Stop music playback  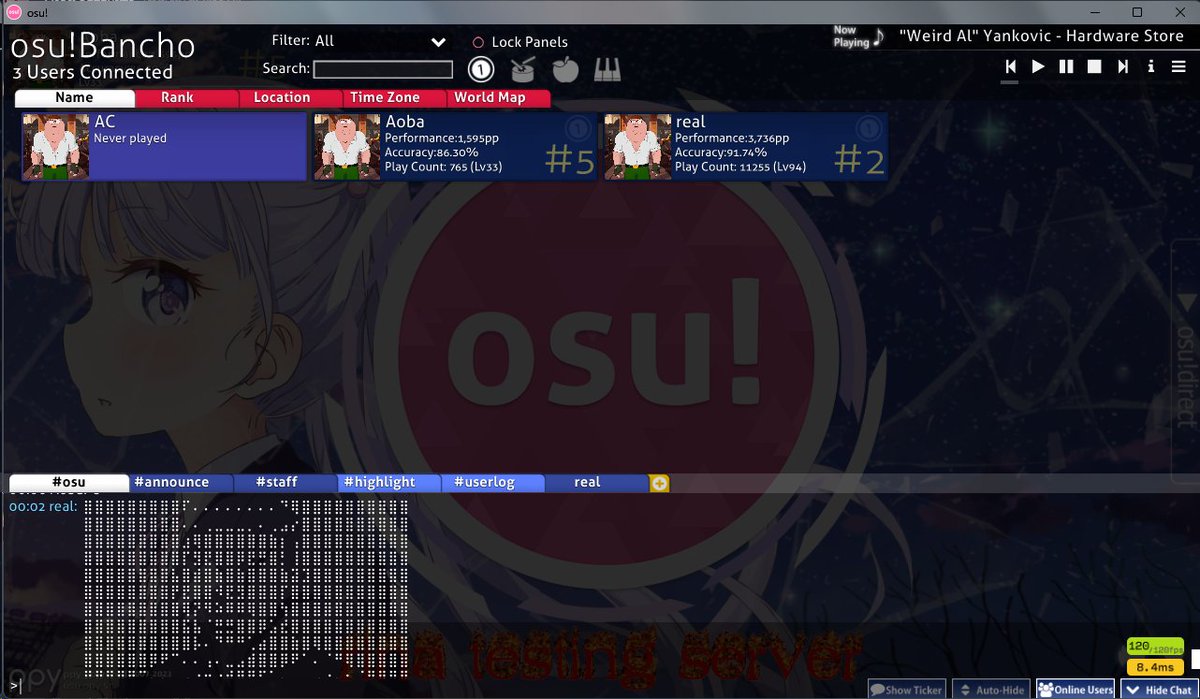(1094, 66)
